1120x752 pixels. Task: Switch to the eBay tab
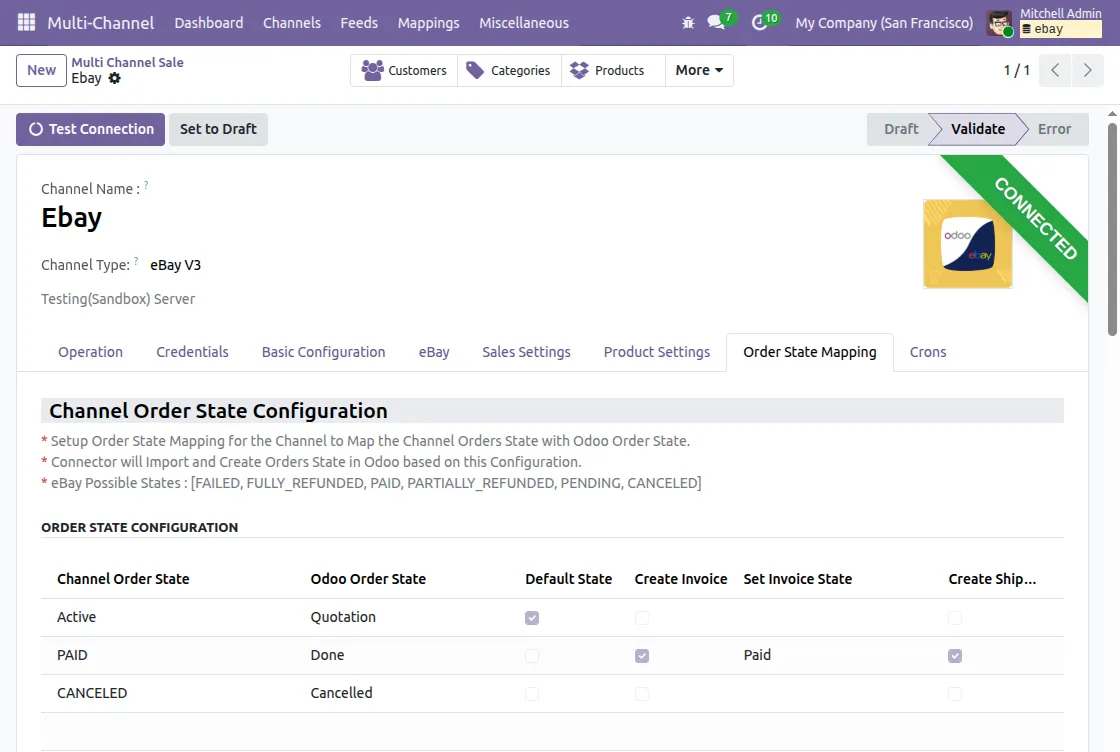point(434,352)
